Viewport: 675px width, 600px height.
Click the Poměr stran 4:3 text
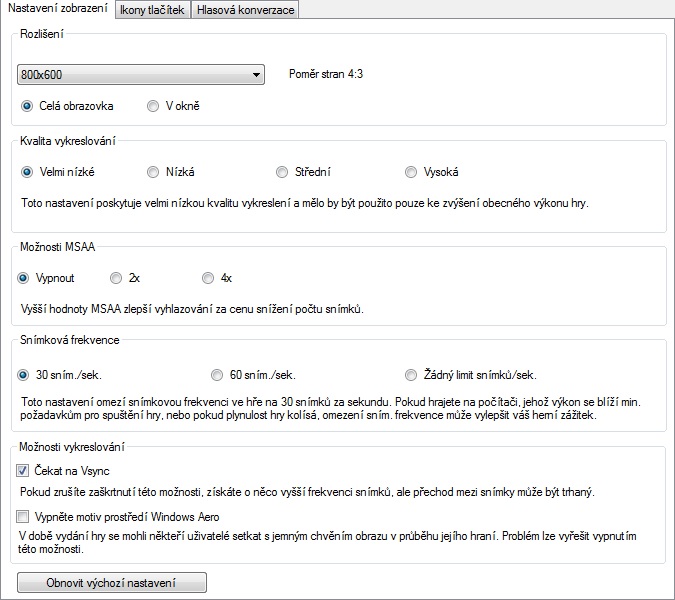click(326, 74)
